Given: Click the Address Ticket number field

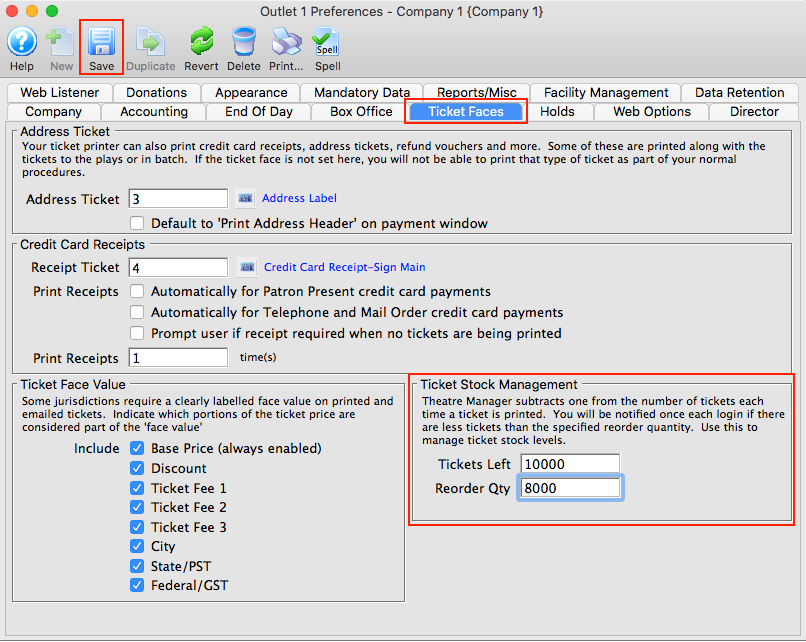Looking at the screenshot, I should pos(178,199).
